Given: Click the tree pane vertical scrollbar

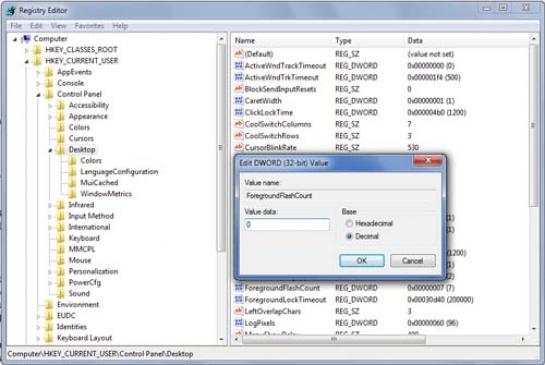Looking at the screenshot, I should 221,188.
